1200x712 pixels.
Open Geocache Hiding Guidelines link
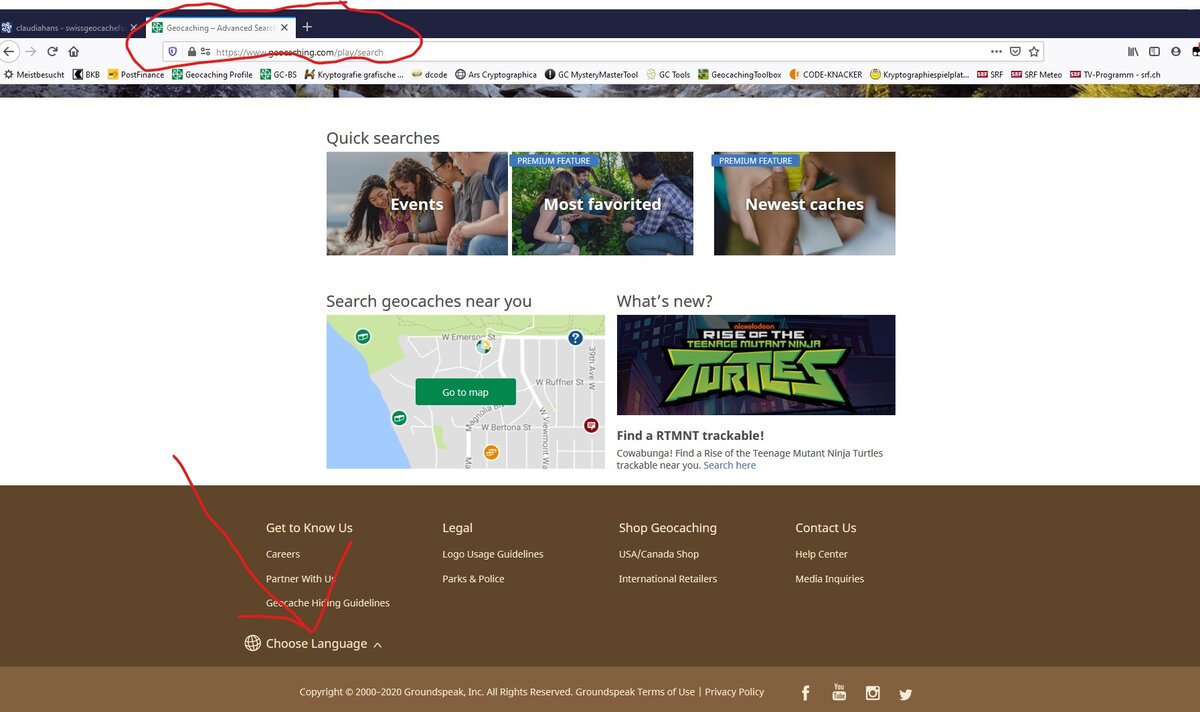(x=328, y=603)
